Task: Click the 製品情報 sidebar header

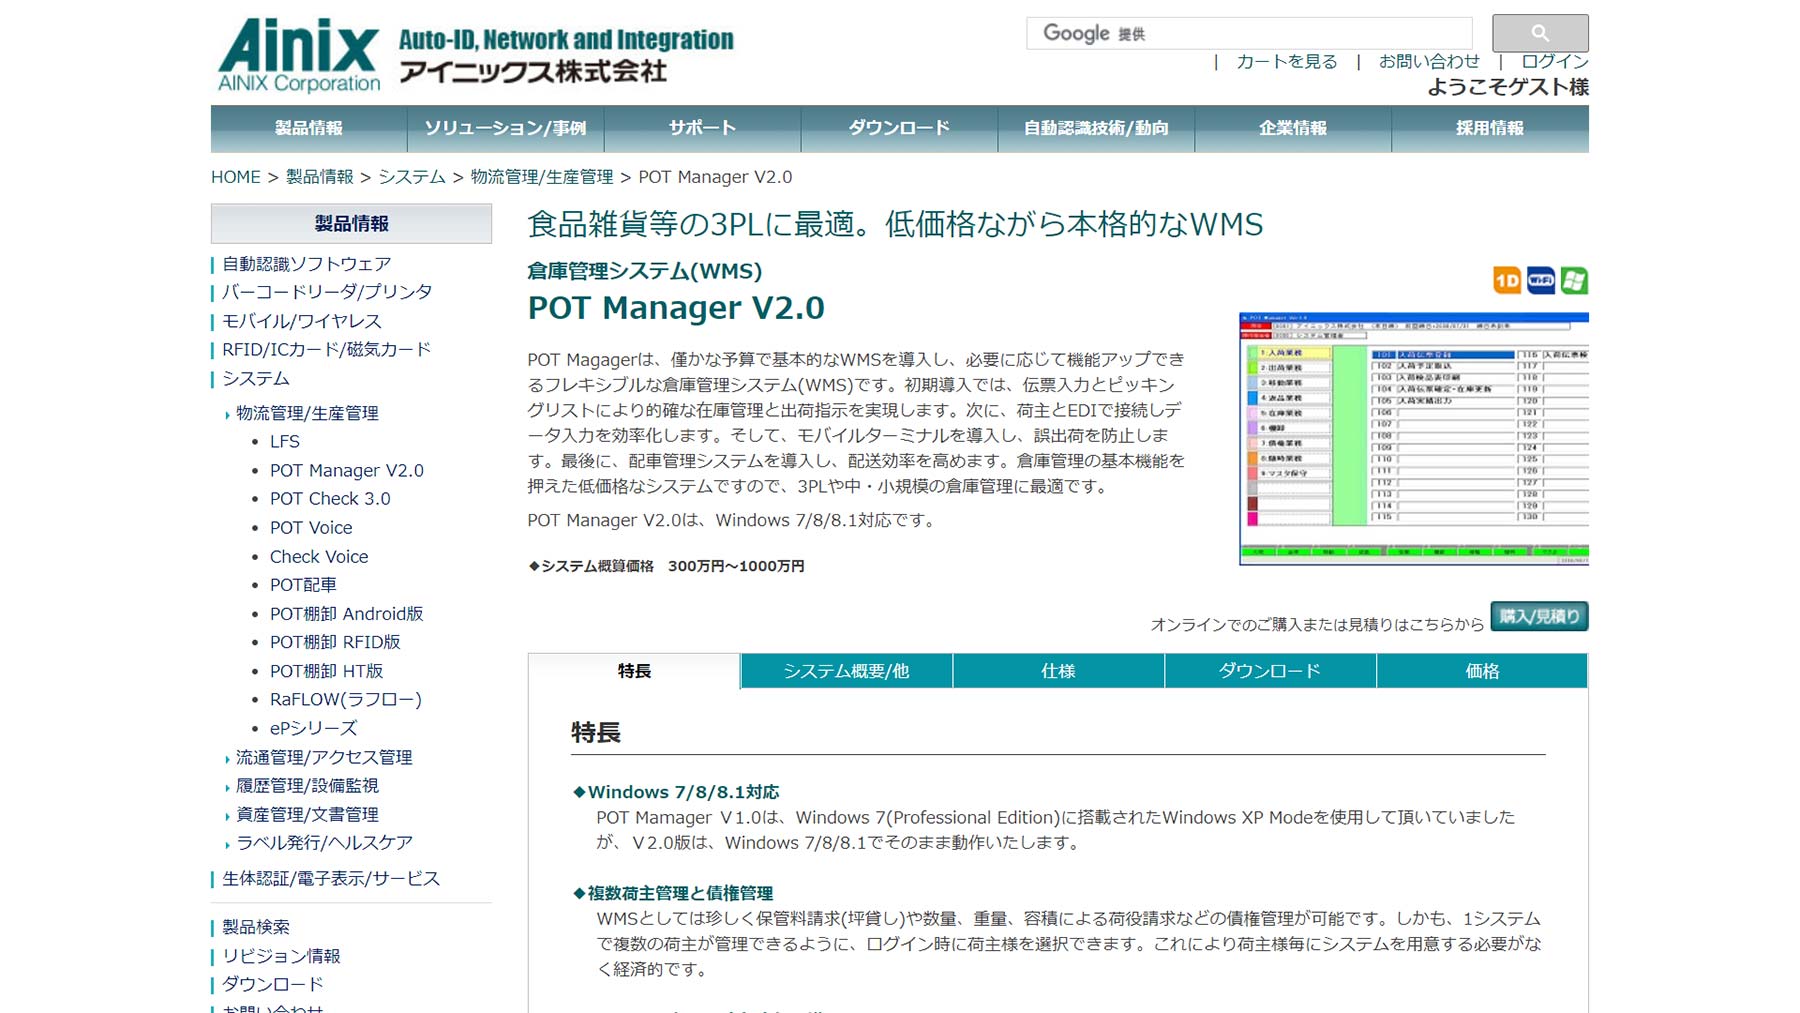Action: [x=351, y=224]
